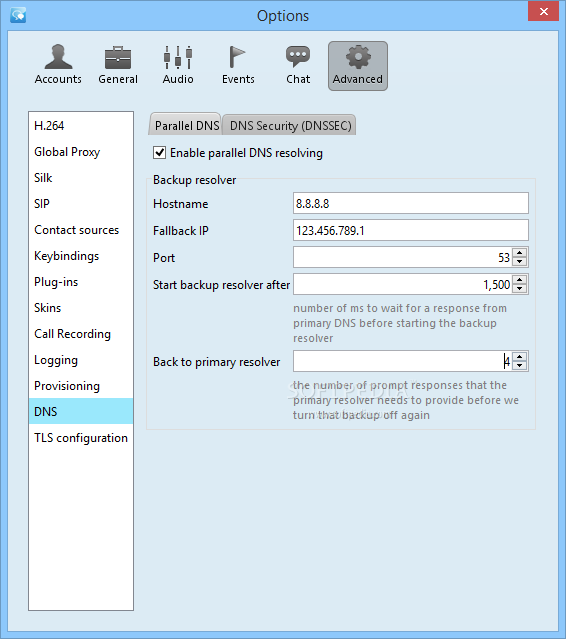Click the Jitsi app icon in title bar
The image size is (566, 639).
(x=18, y=15)
